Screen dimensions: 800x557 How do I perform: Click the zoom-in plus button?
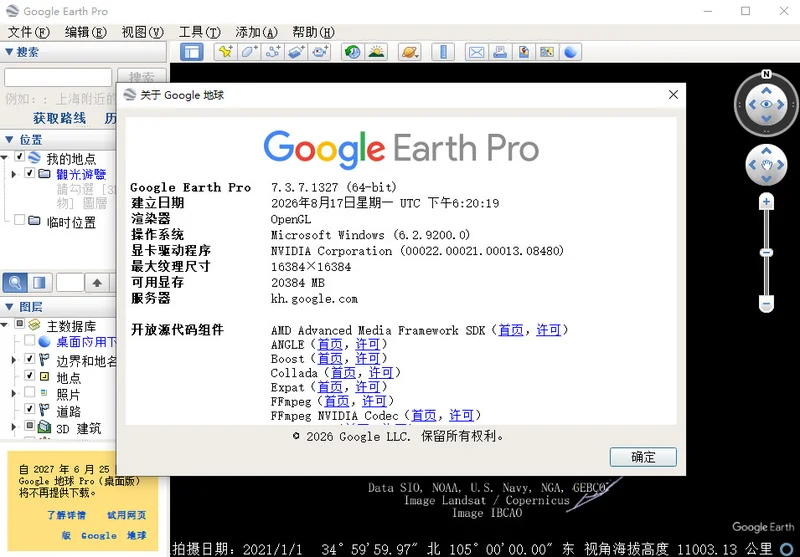point(766,202)
